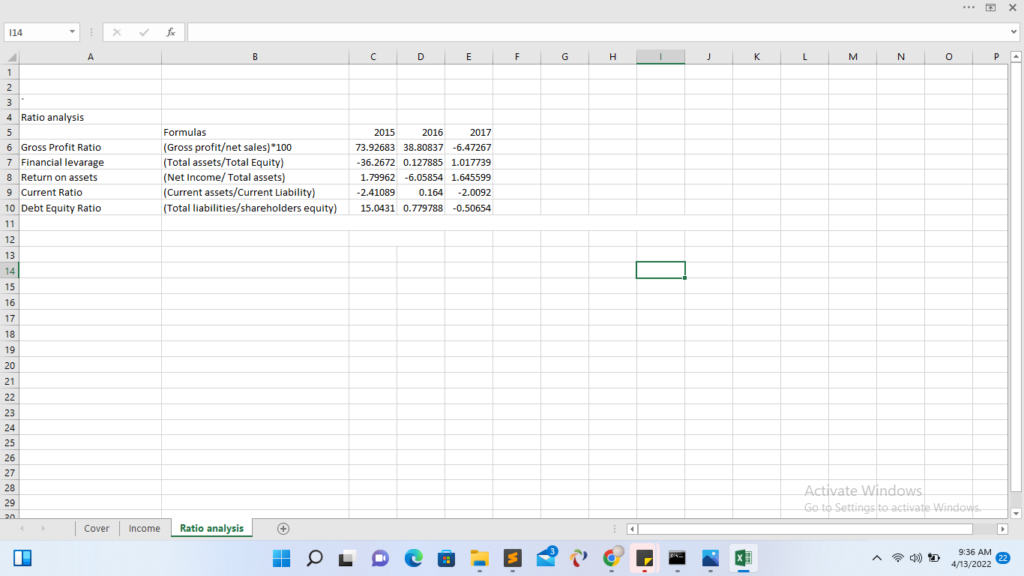Open Google Chrome from the taskbar
1024x576 pixels.
click(x=611, y=558)
